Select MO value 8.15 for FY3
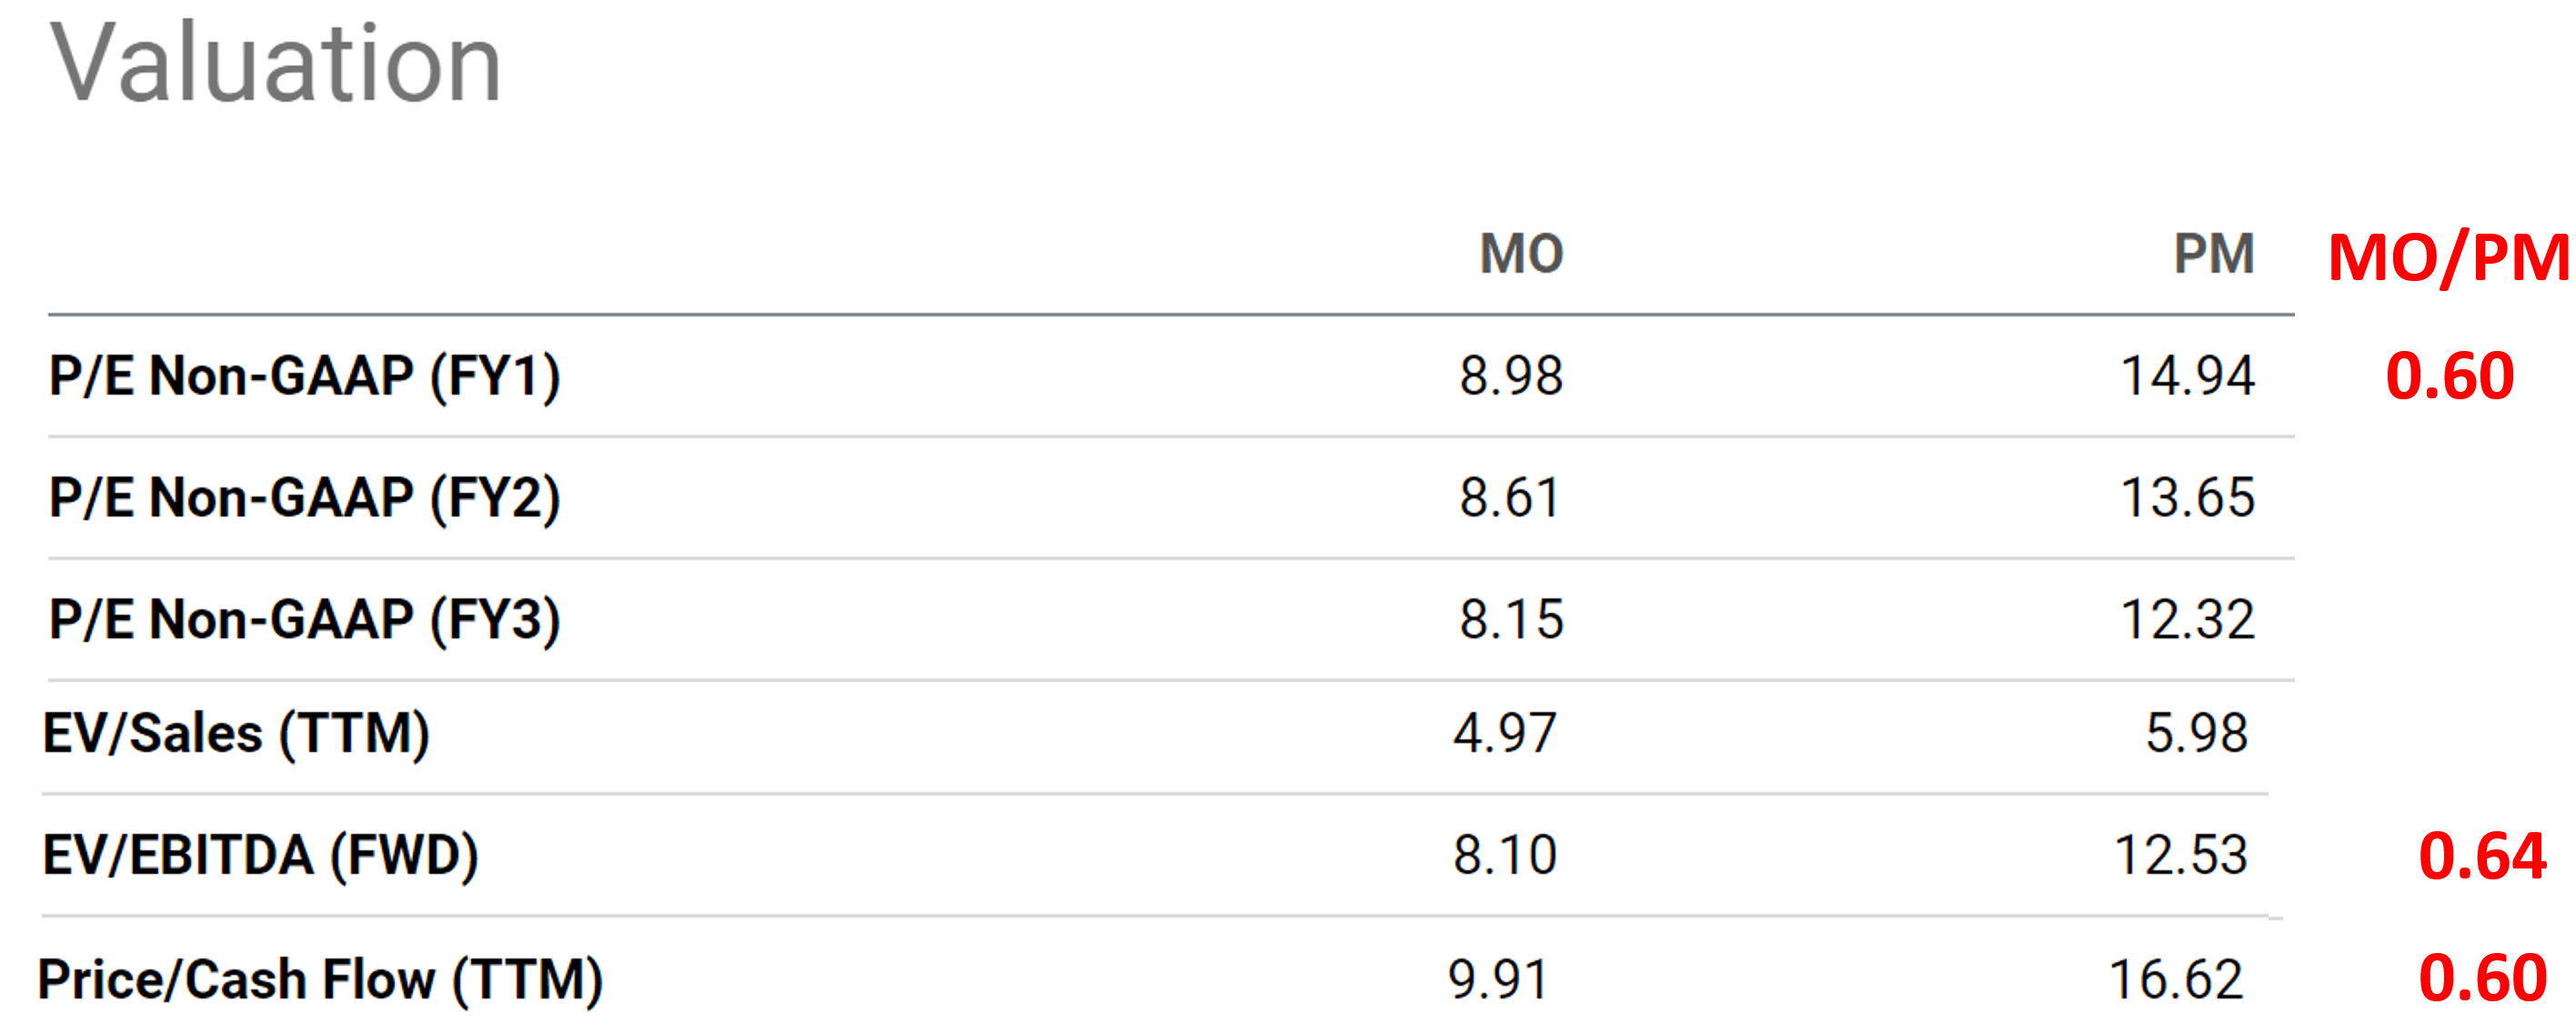Image resolution: width=2576 pixels, height=1034 pixels. [1510, 621]
